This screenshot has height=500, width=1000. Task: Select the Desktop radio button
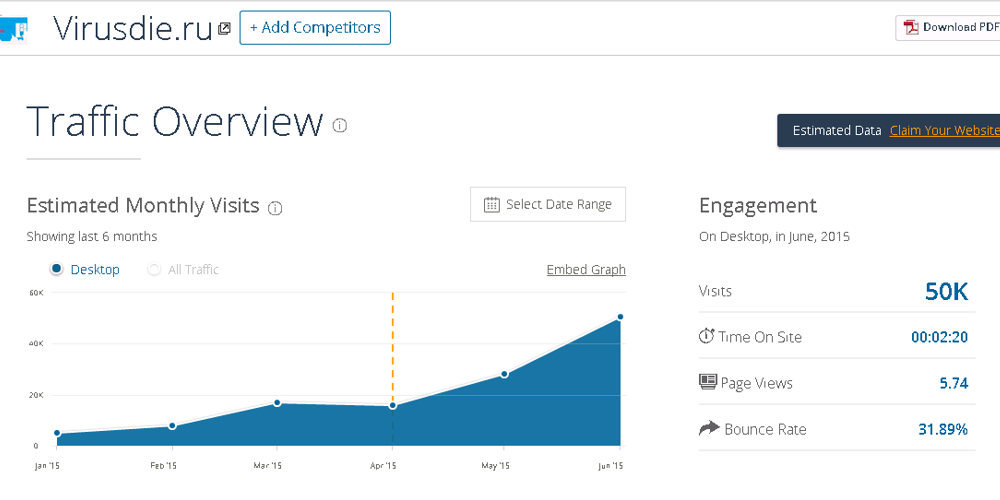pyautogui.click(x=57, y=269)
